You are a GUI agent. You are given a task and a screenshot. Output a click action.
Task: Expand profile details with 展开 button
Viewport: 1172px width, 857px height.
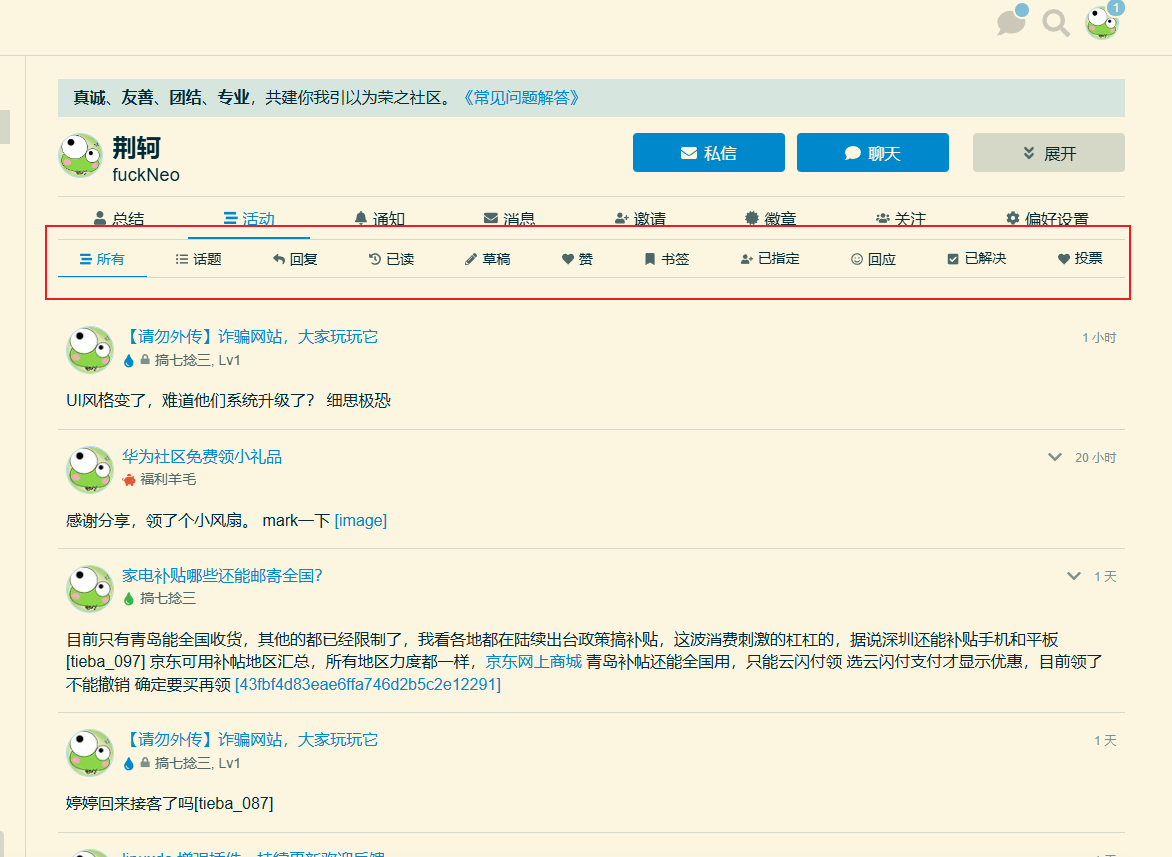(x=1049, y=153)
